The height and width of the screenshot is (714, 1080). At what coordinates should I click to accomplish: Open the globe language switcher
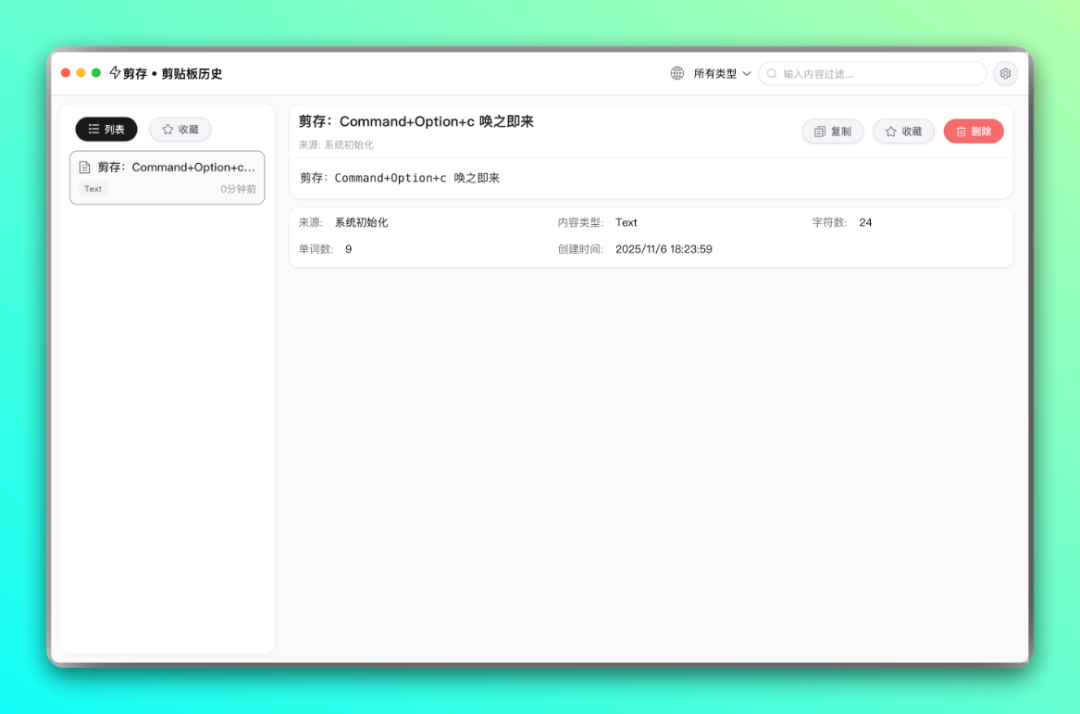[677, 73]
